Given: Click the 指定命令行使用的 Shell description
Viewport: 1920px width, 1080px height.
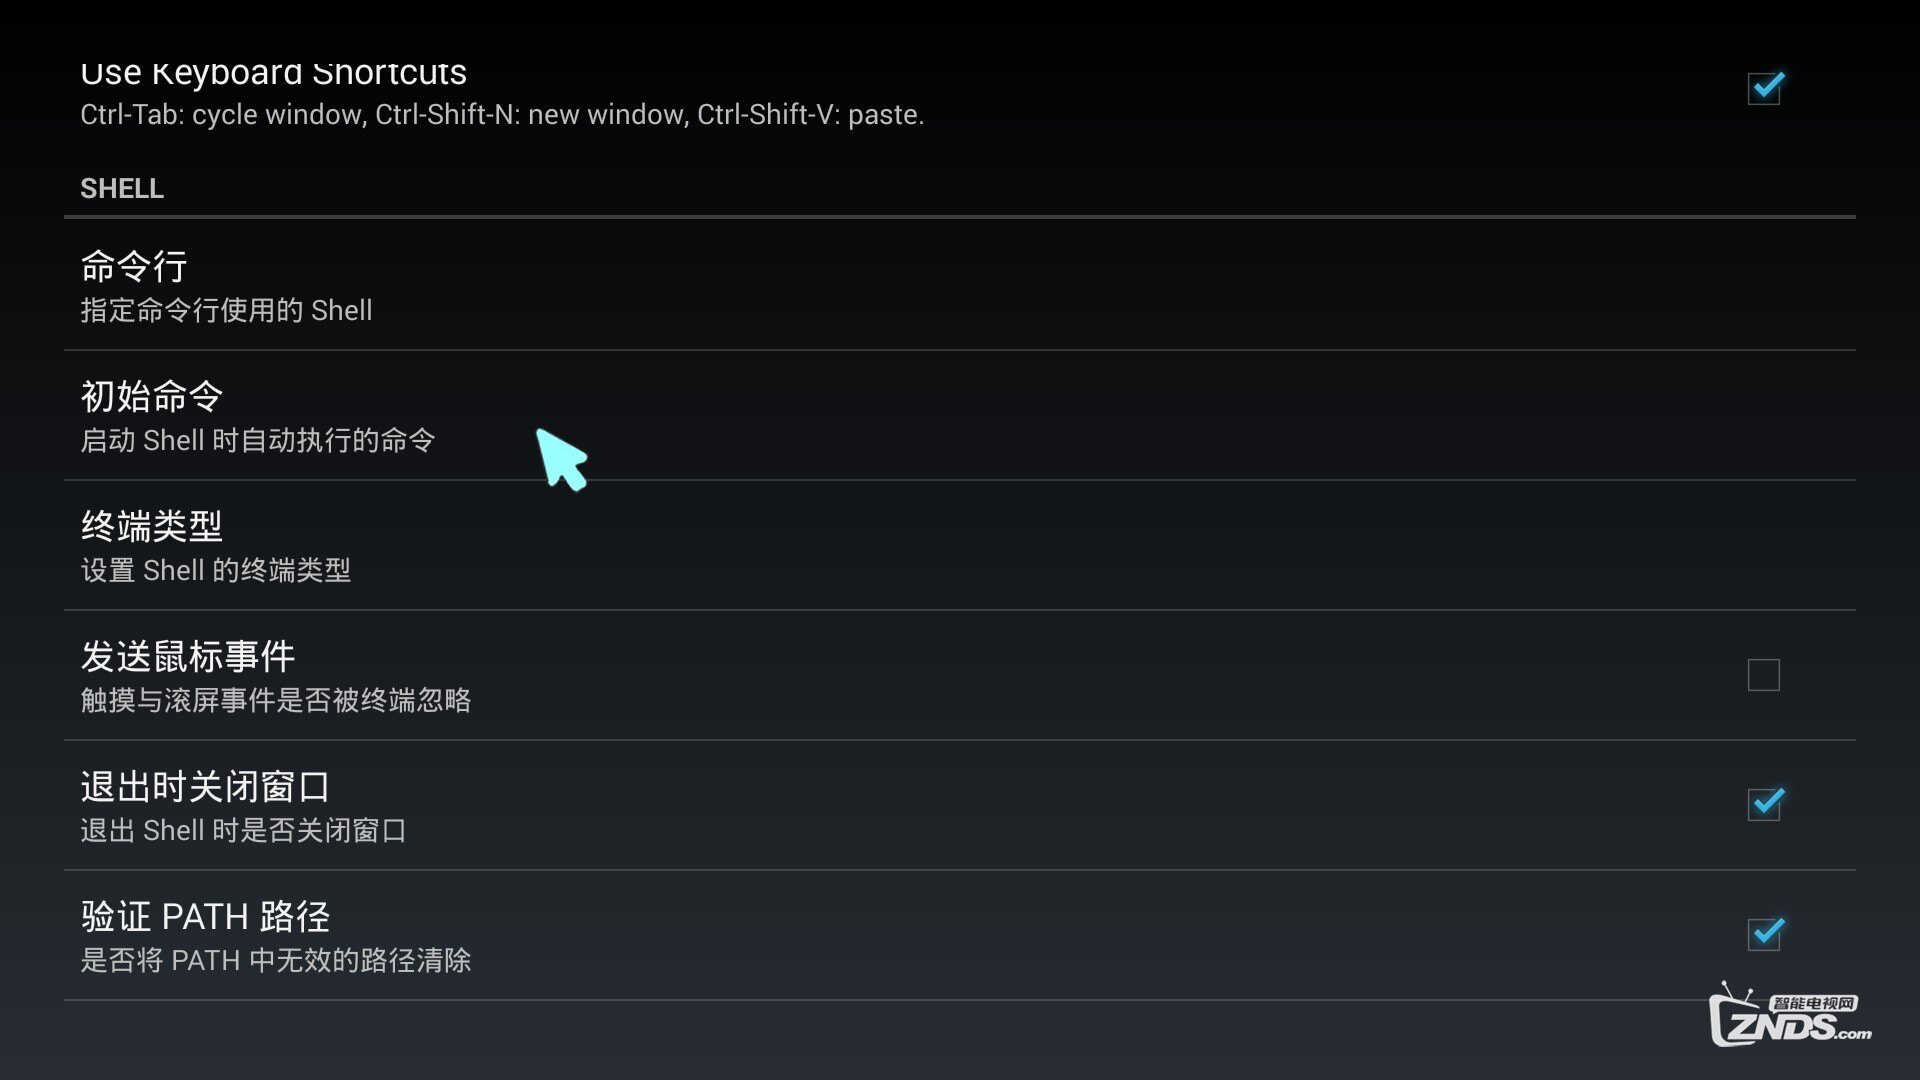Looking at the screenshot, I should 226,311.
